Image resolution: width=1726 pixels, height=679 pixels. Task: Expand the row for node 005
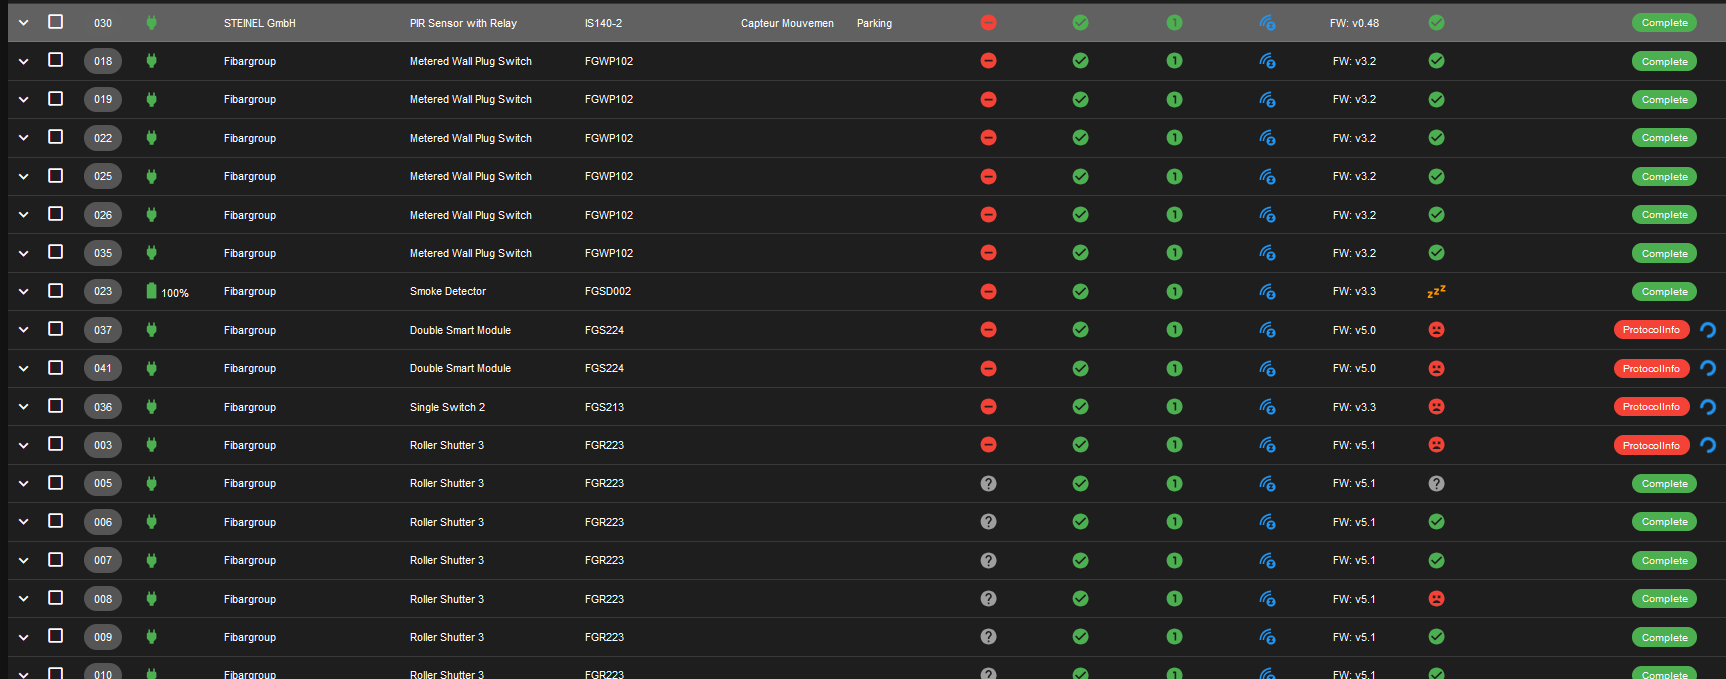click(23, 483)
